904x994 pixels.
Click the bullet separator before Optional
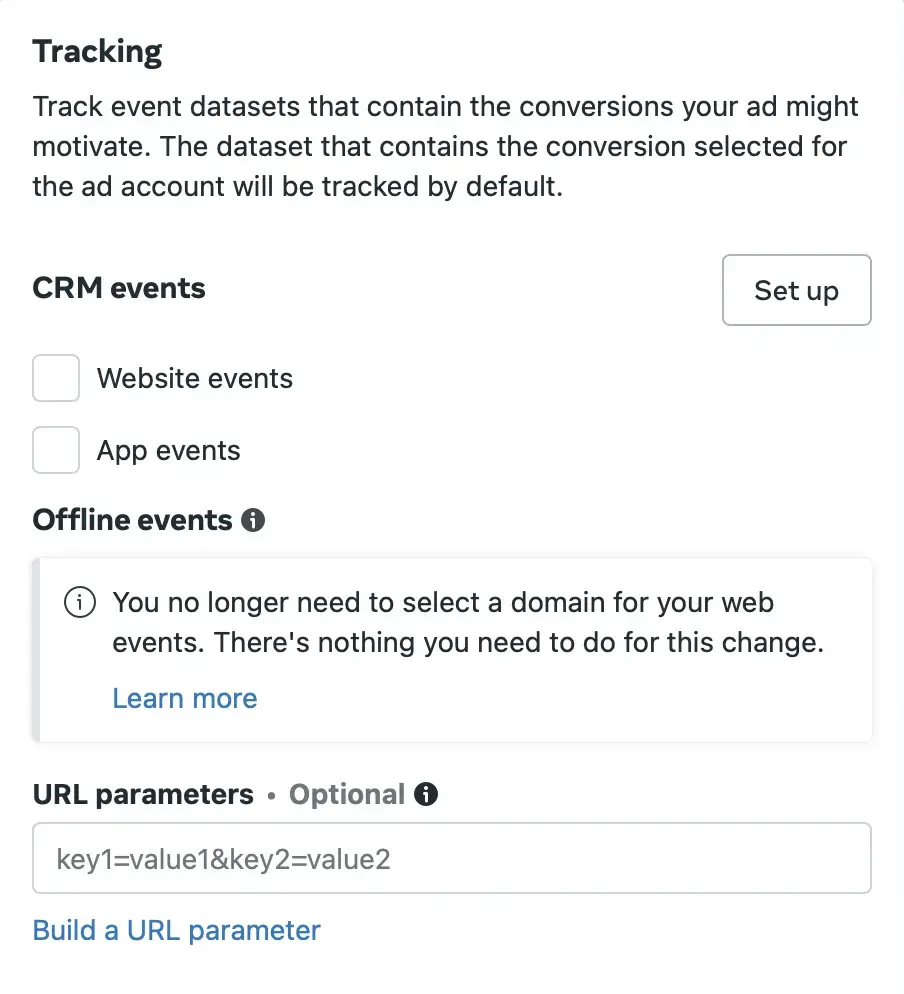click(271, 796)
